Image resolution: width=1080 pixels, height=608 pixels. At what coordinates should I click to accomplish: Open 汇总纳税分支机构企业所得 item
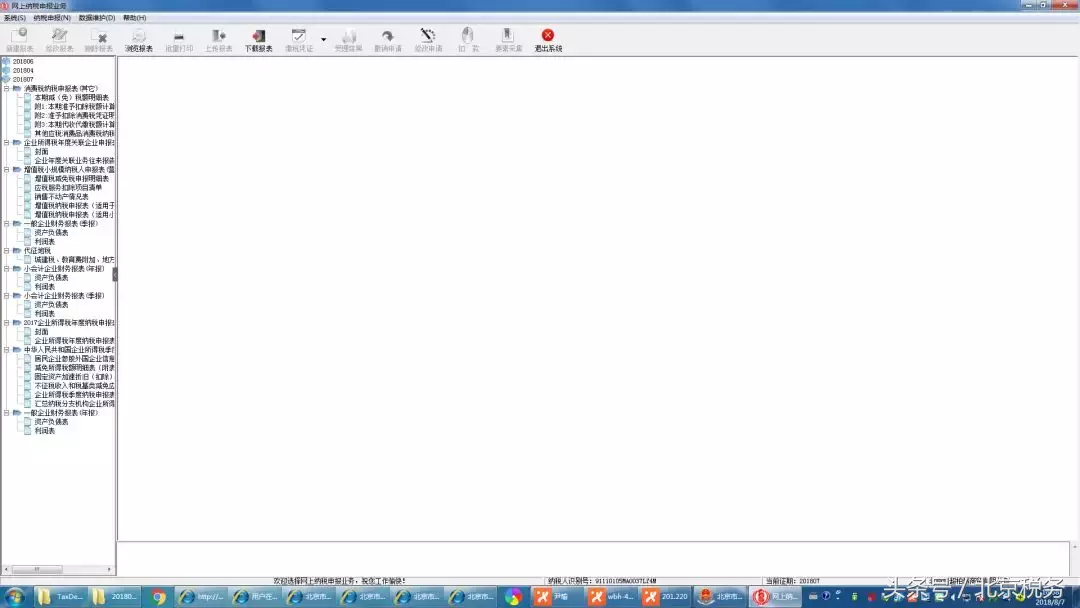click(x=74, y=403)
